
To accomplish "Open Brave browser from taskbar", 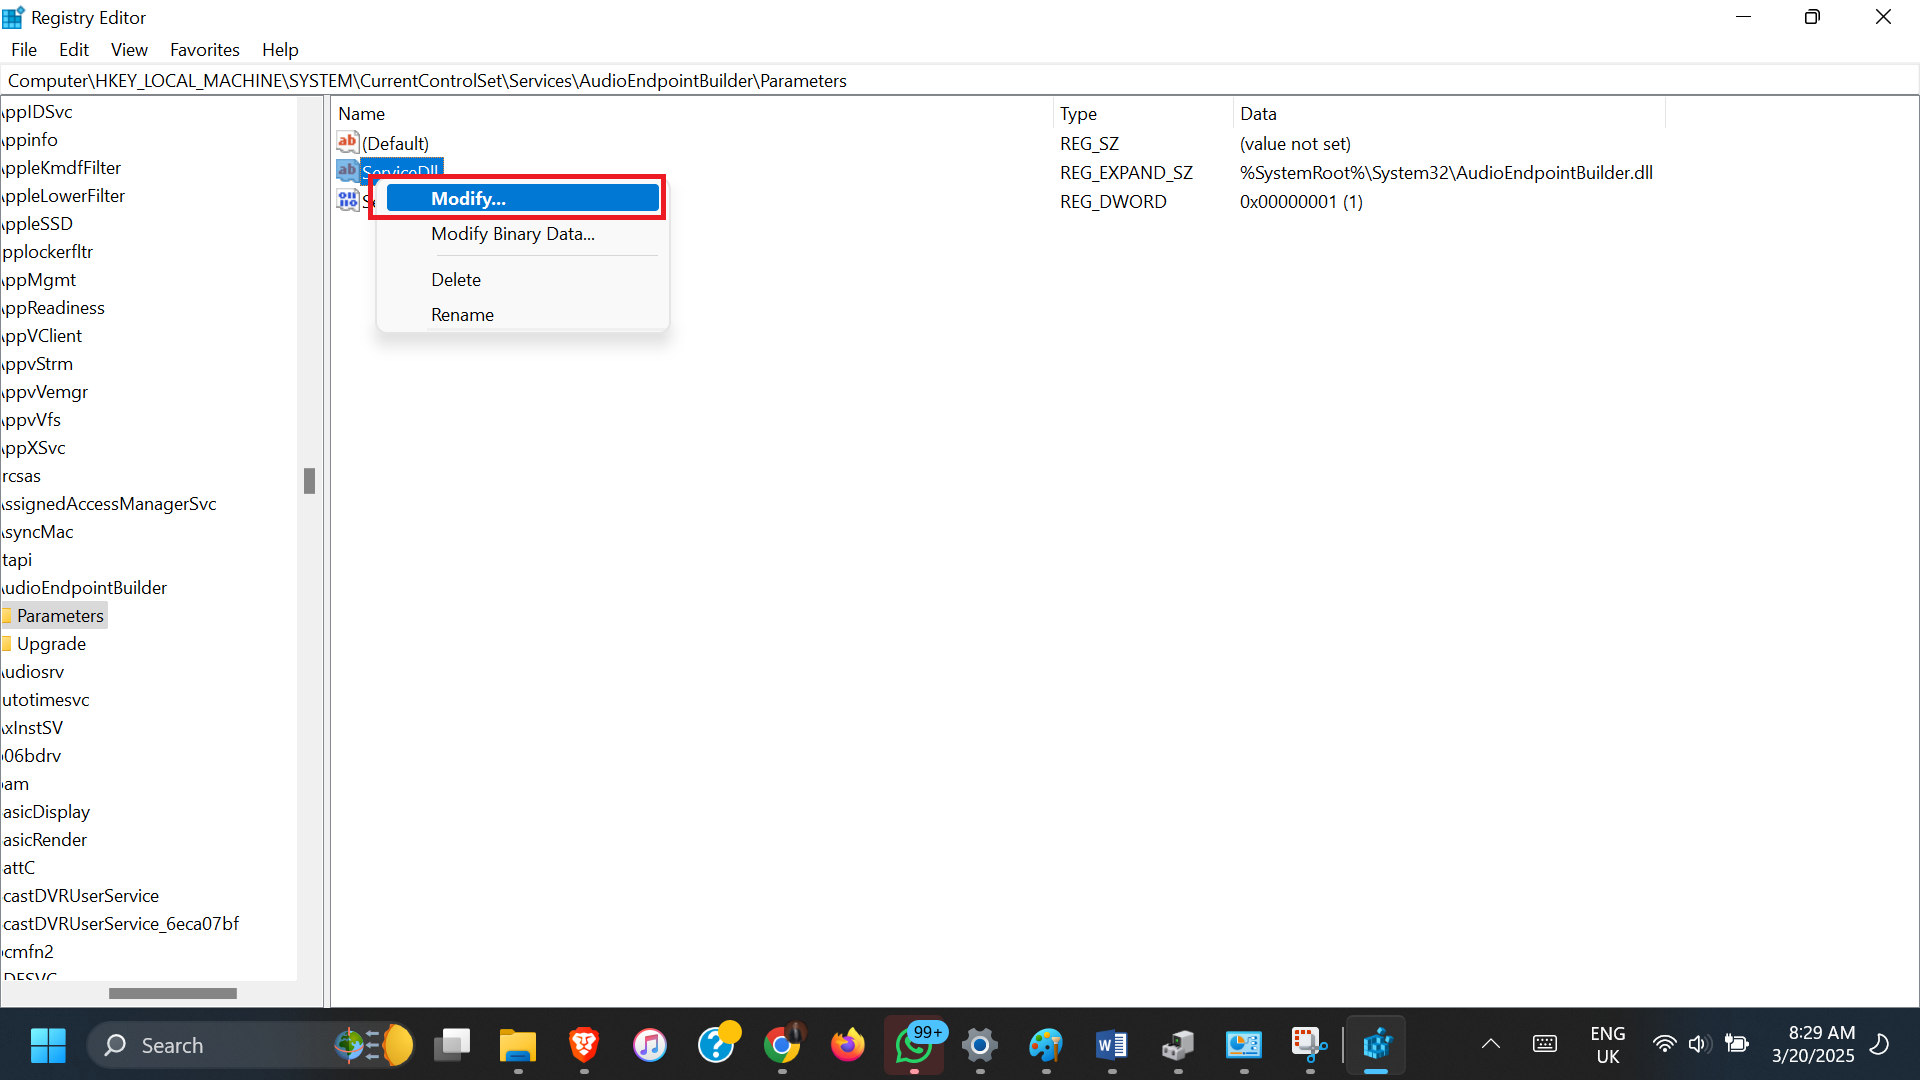I will click(x=584, y=1045).
